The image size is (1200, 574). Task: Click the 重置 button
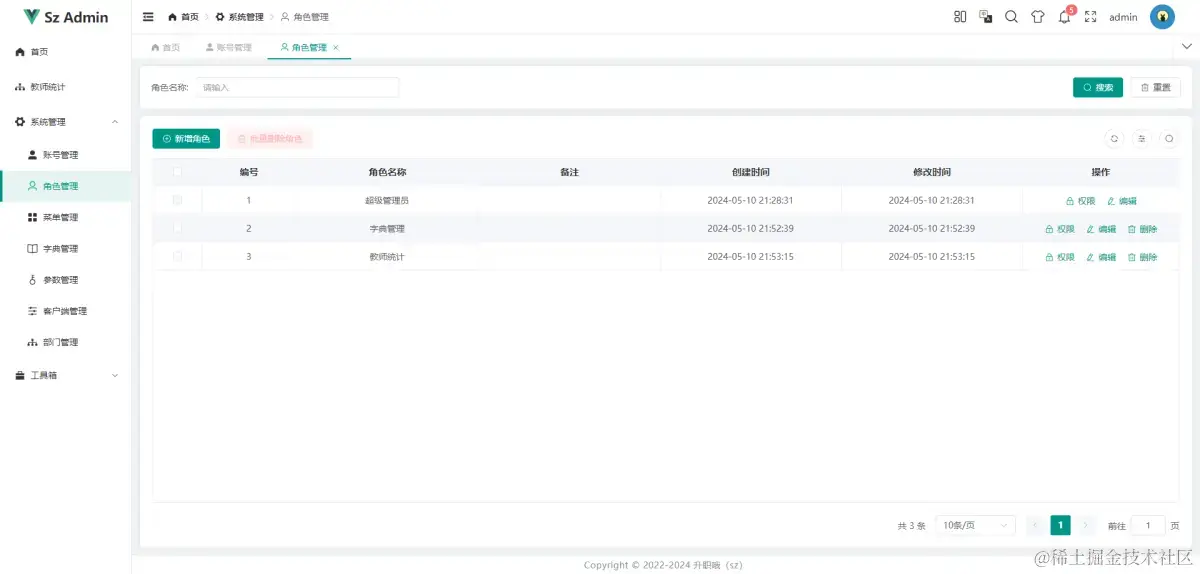pyautogui.click(x=1155, y=87)
